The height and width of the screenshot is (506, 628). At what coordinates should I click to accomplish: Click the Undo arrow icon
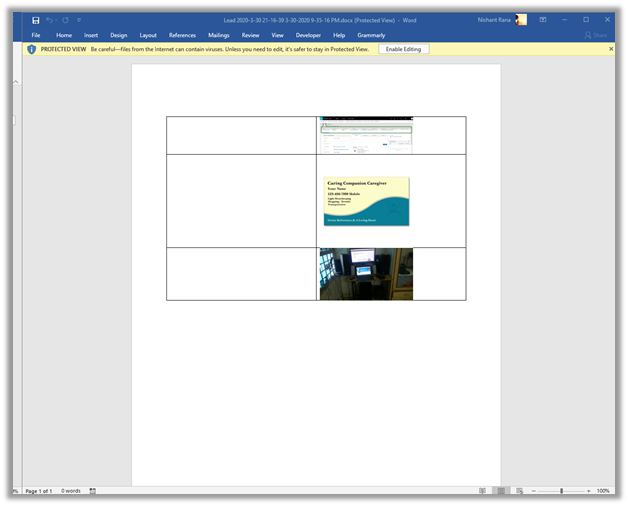click(x=49, y=20)
